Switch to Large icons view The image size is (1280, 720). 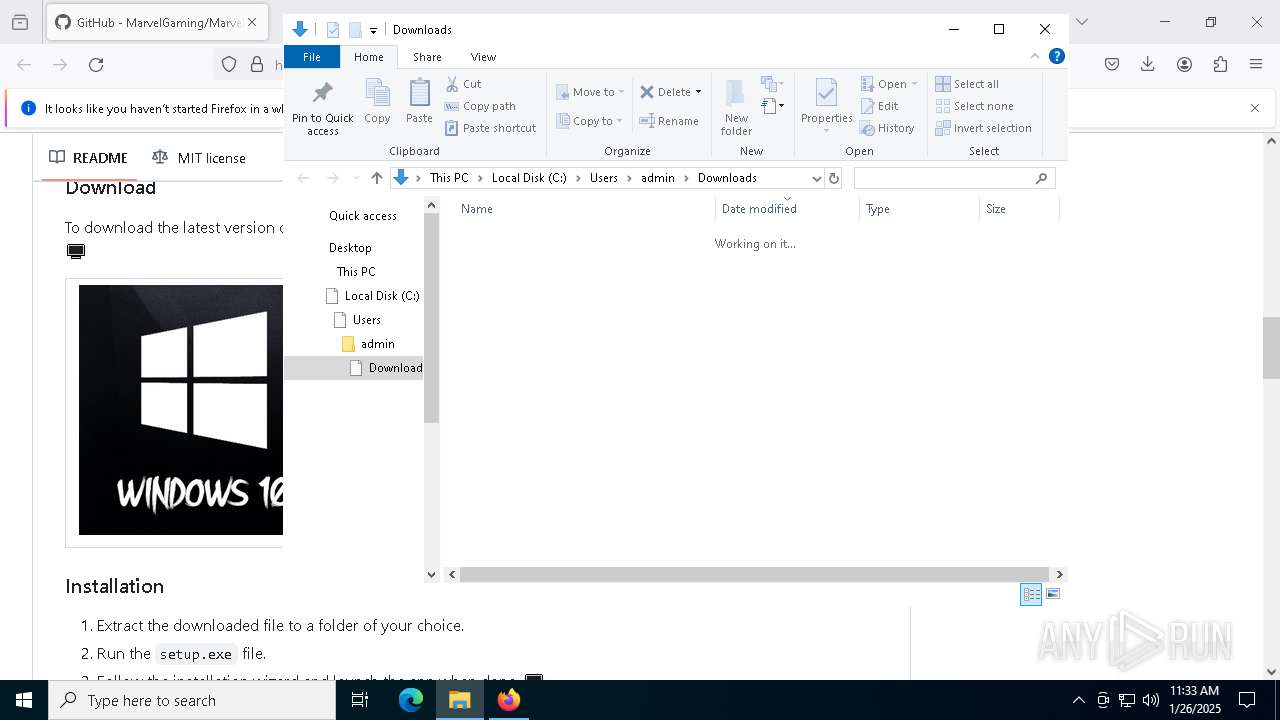(1052, 594)
